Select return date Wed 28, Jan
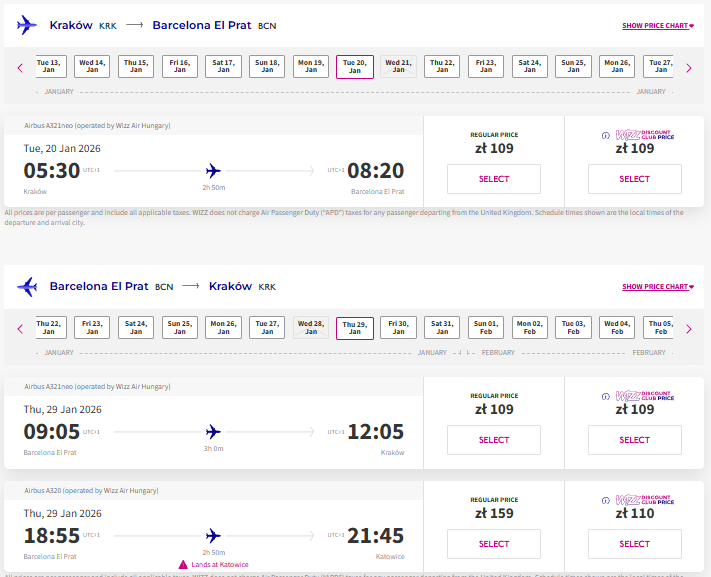 [x=311, y=327]
